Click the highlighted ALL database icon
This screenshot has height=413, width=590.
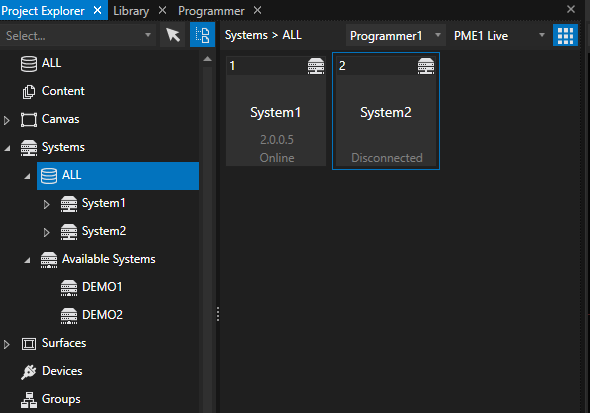click(x=49, y=176)
